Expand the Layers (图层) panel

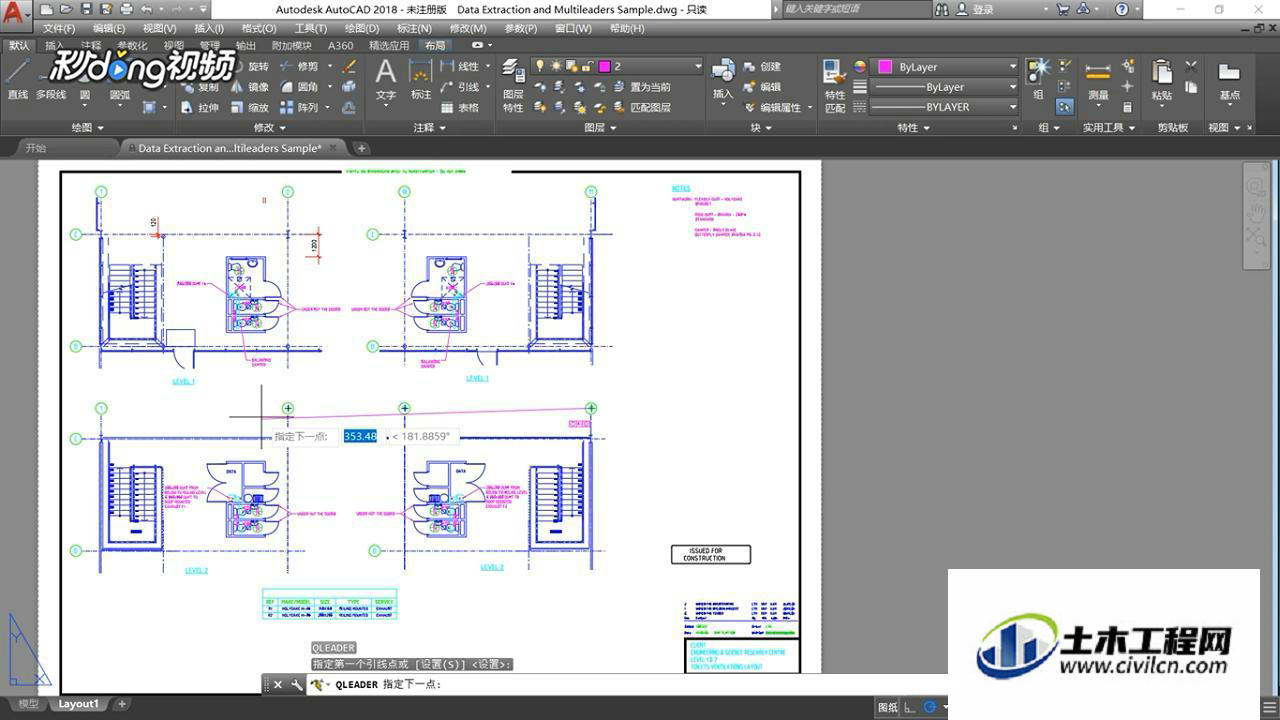[600, 127]
